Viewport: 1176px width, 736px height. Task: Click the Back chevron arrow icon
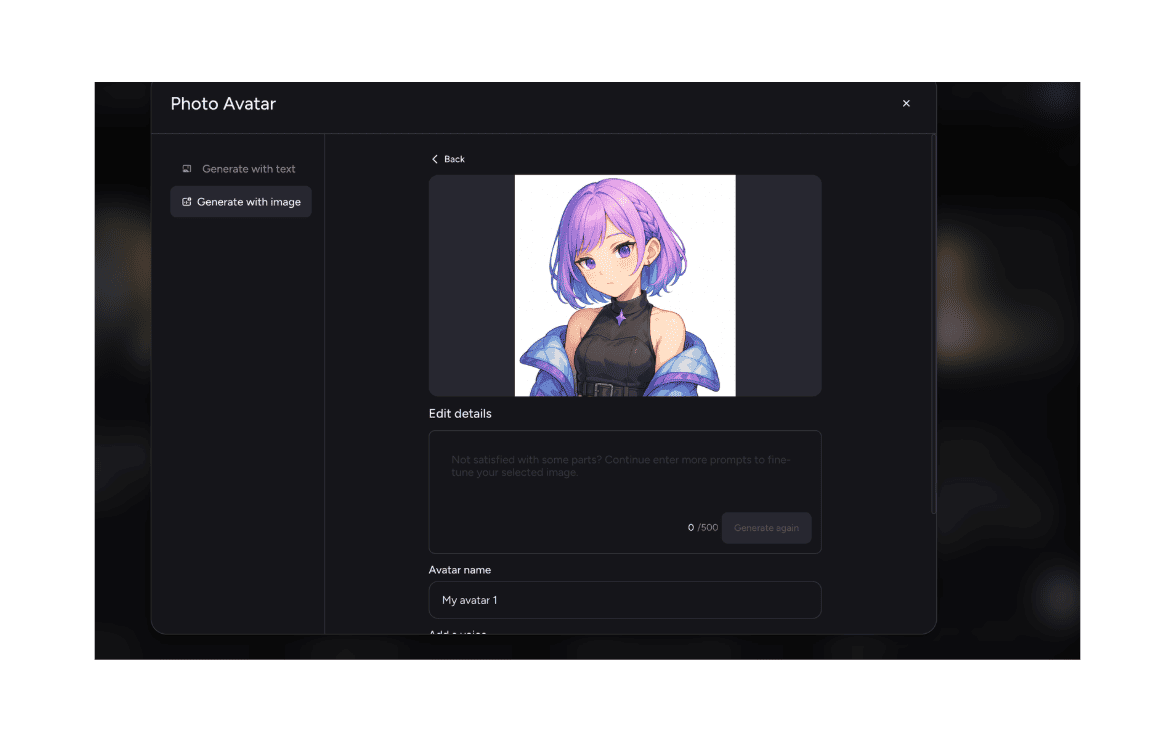point(435,159)
